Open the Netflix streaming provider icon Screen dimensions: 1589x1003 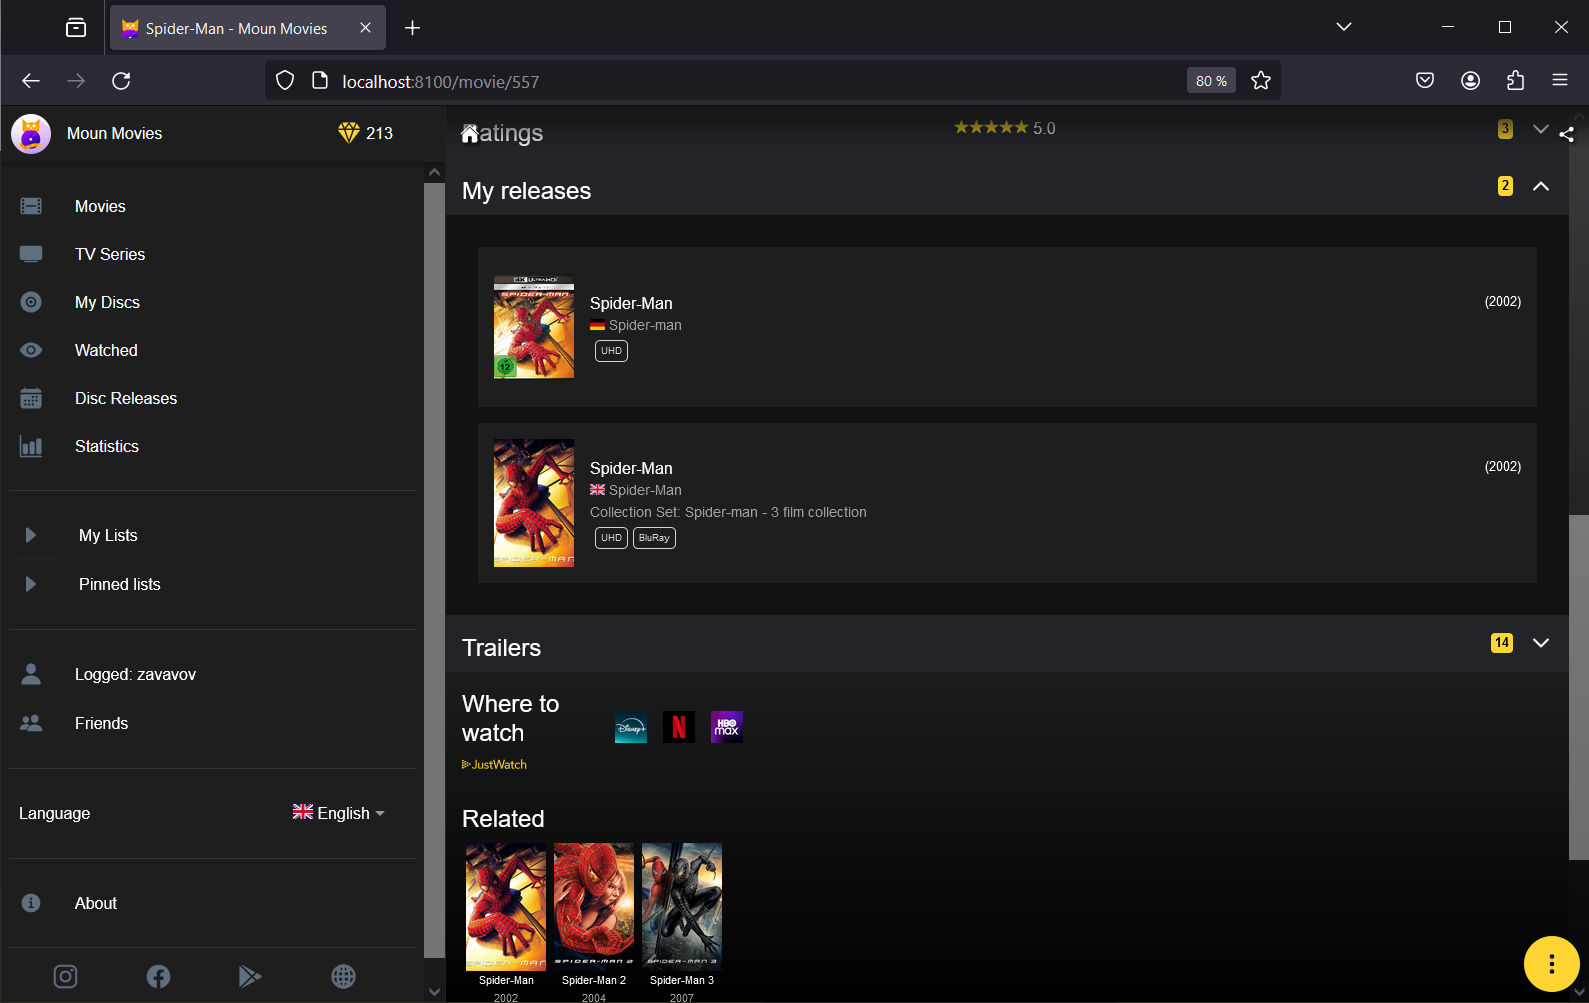pyautogui.click(x=678, y=727)
